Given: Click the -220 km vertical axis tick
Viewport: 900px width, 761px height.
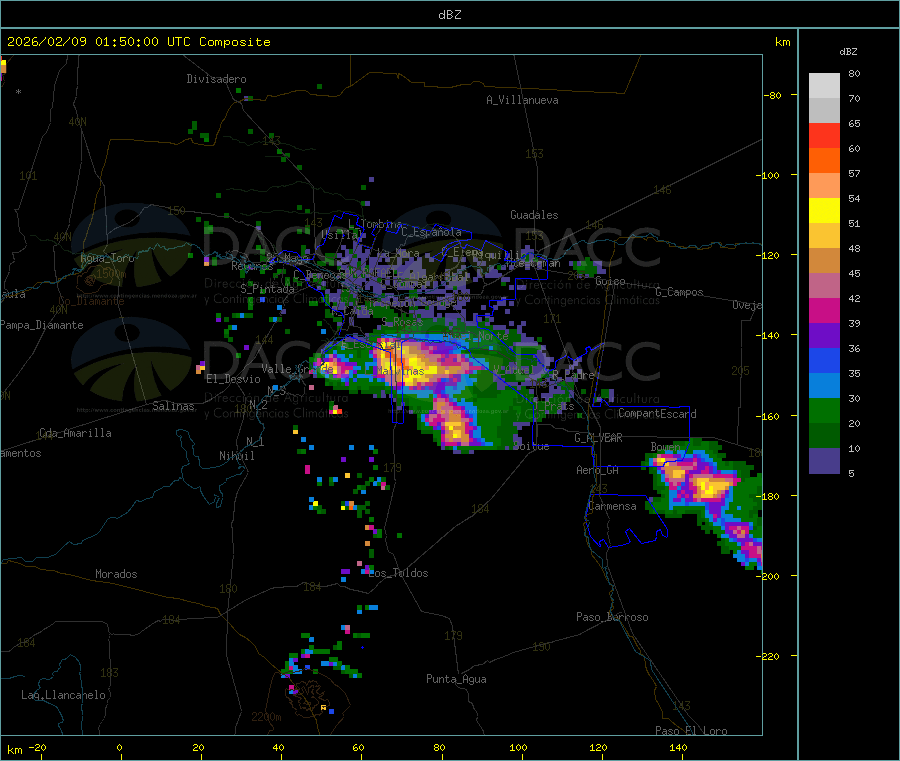Looking at the screenshot, I should point(767,656).
